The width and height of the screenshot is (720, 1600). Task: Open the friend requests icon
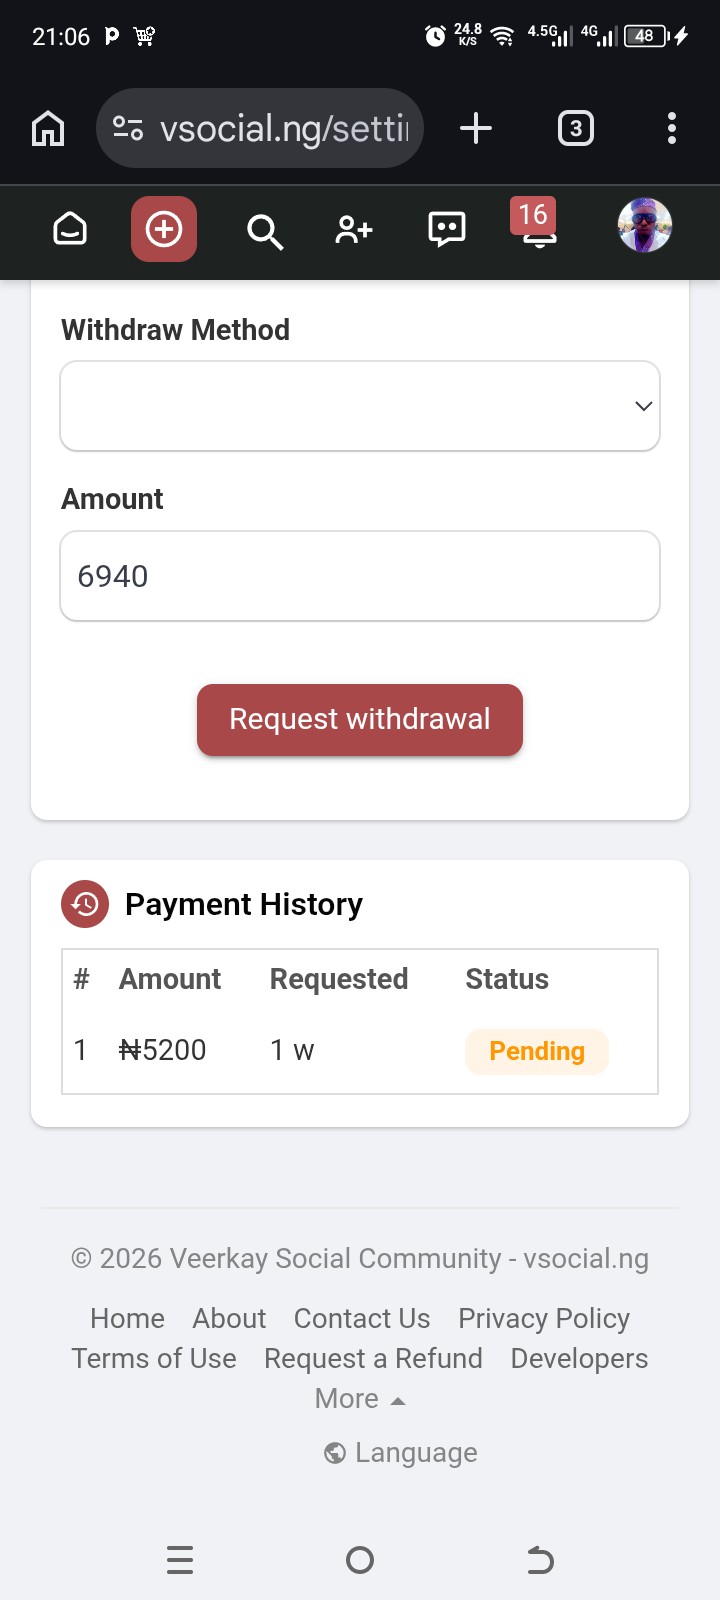pyautogui.click(x=354, y=230)
